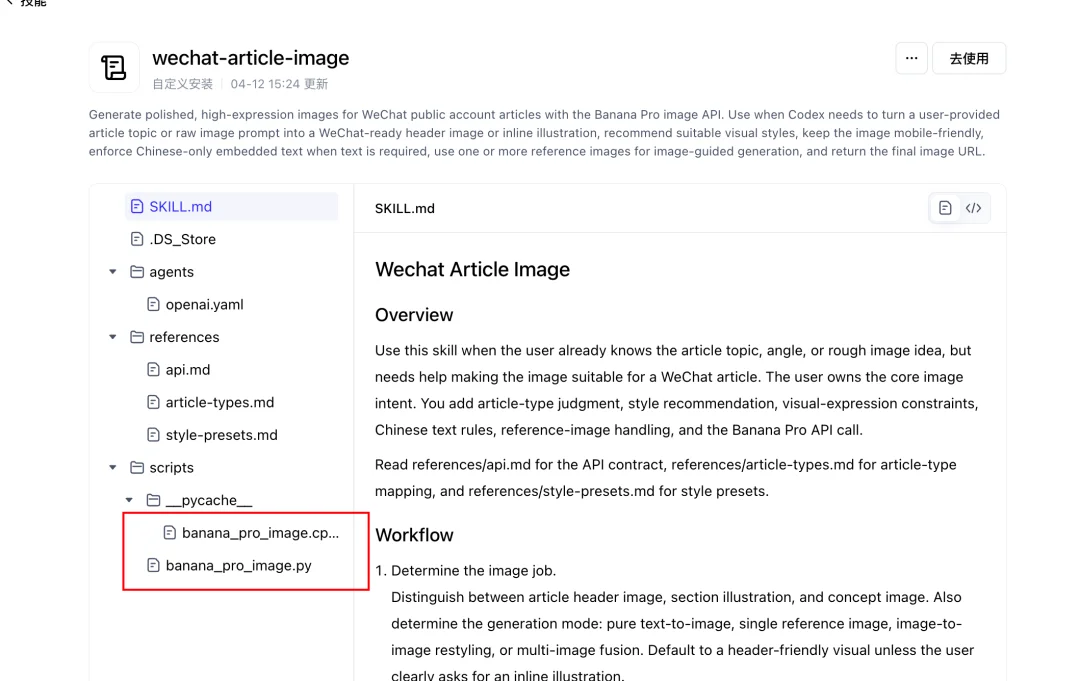Open openai.yaml file
1080x681 pixels.
pyautogui.click(x=204, y=304)
